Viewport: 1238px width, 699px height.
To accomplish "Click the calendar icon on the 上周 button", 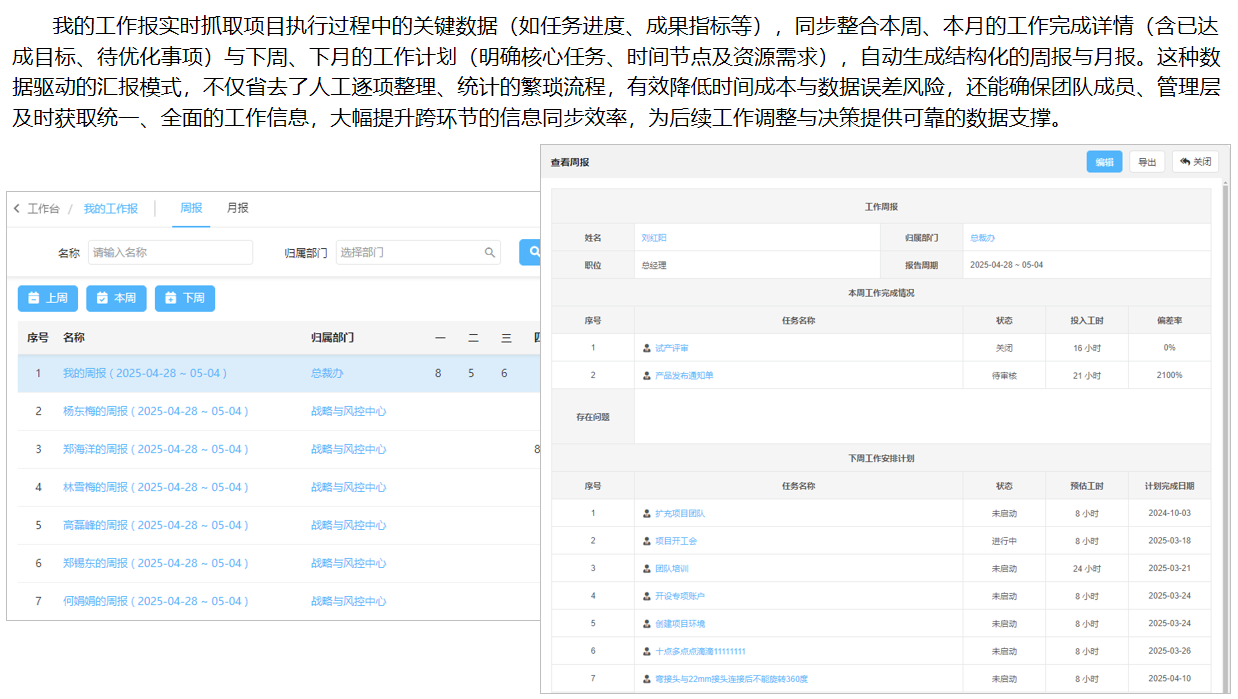I will point(31,297).
